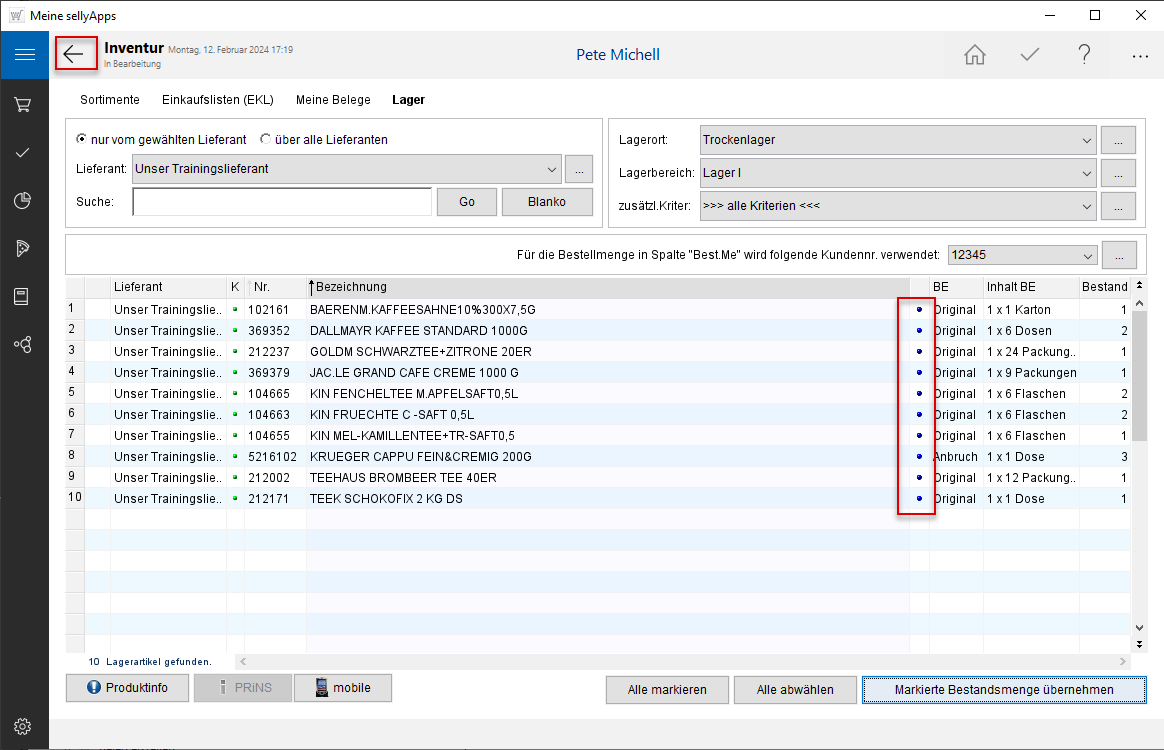Image resolution: width=1164 pixels, height=750 pixels.
Task: Select 'über alle Lieferanten' radio button
Action: 266,140
